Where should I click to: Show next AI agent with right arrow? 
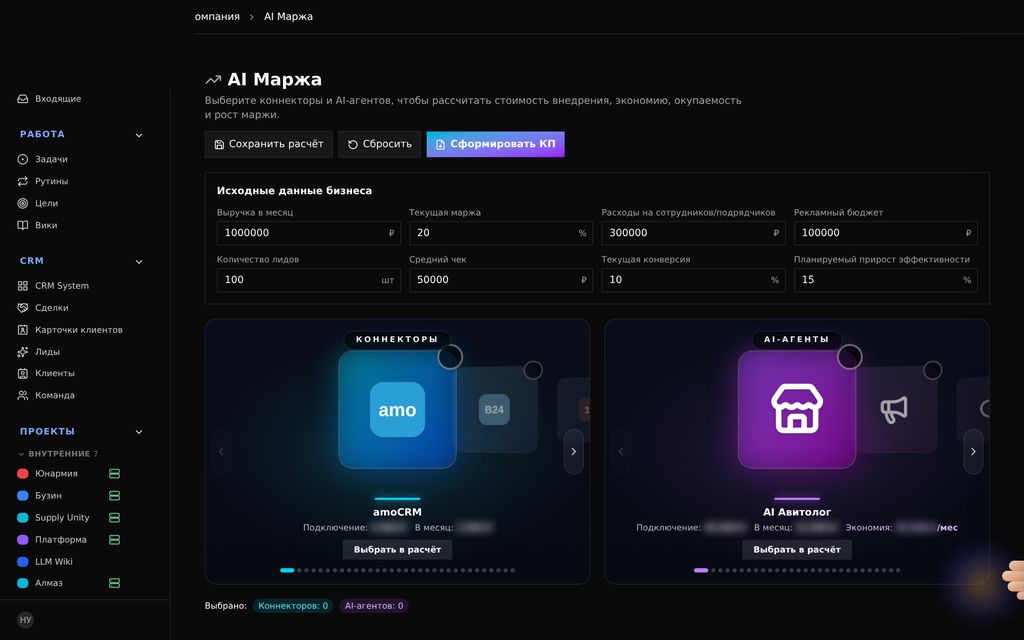click(973, 451)
